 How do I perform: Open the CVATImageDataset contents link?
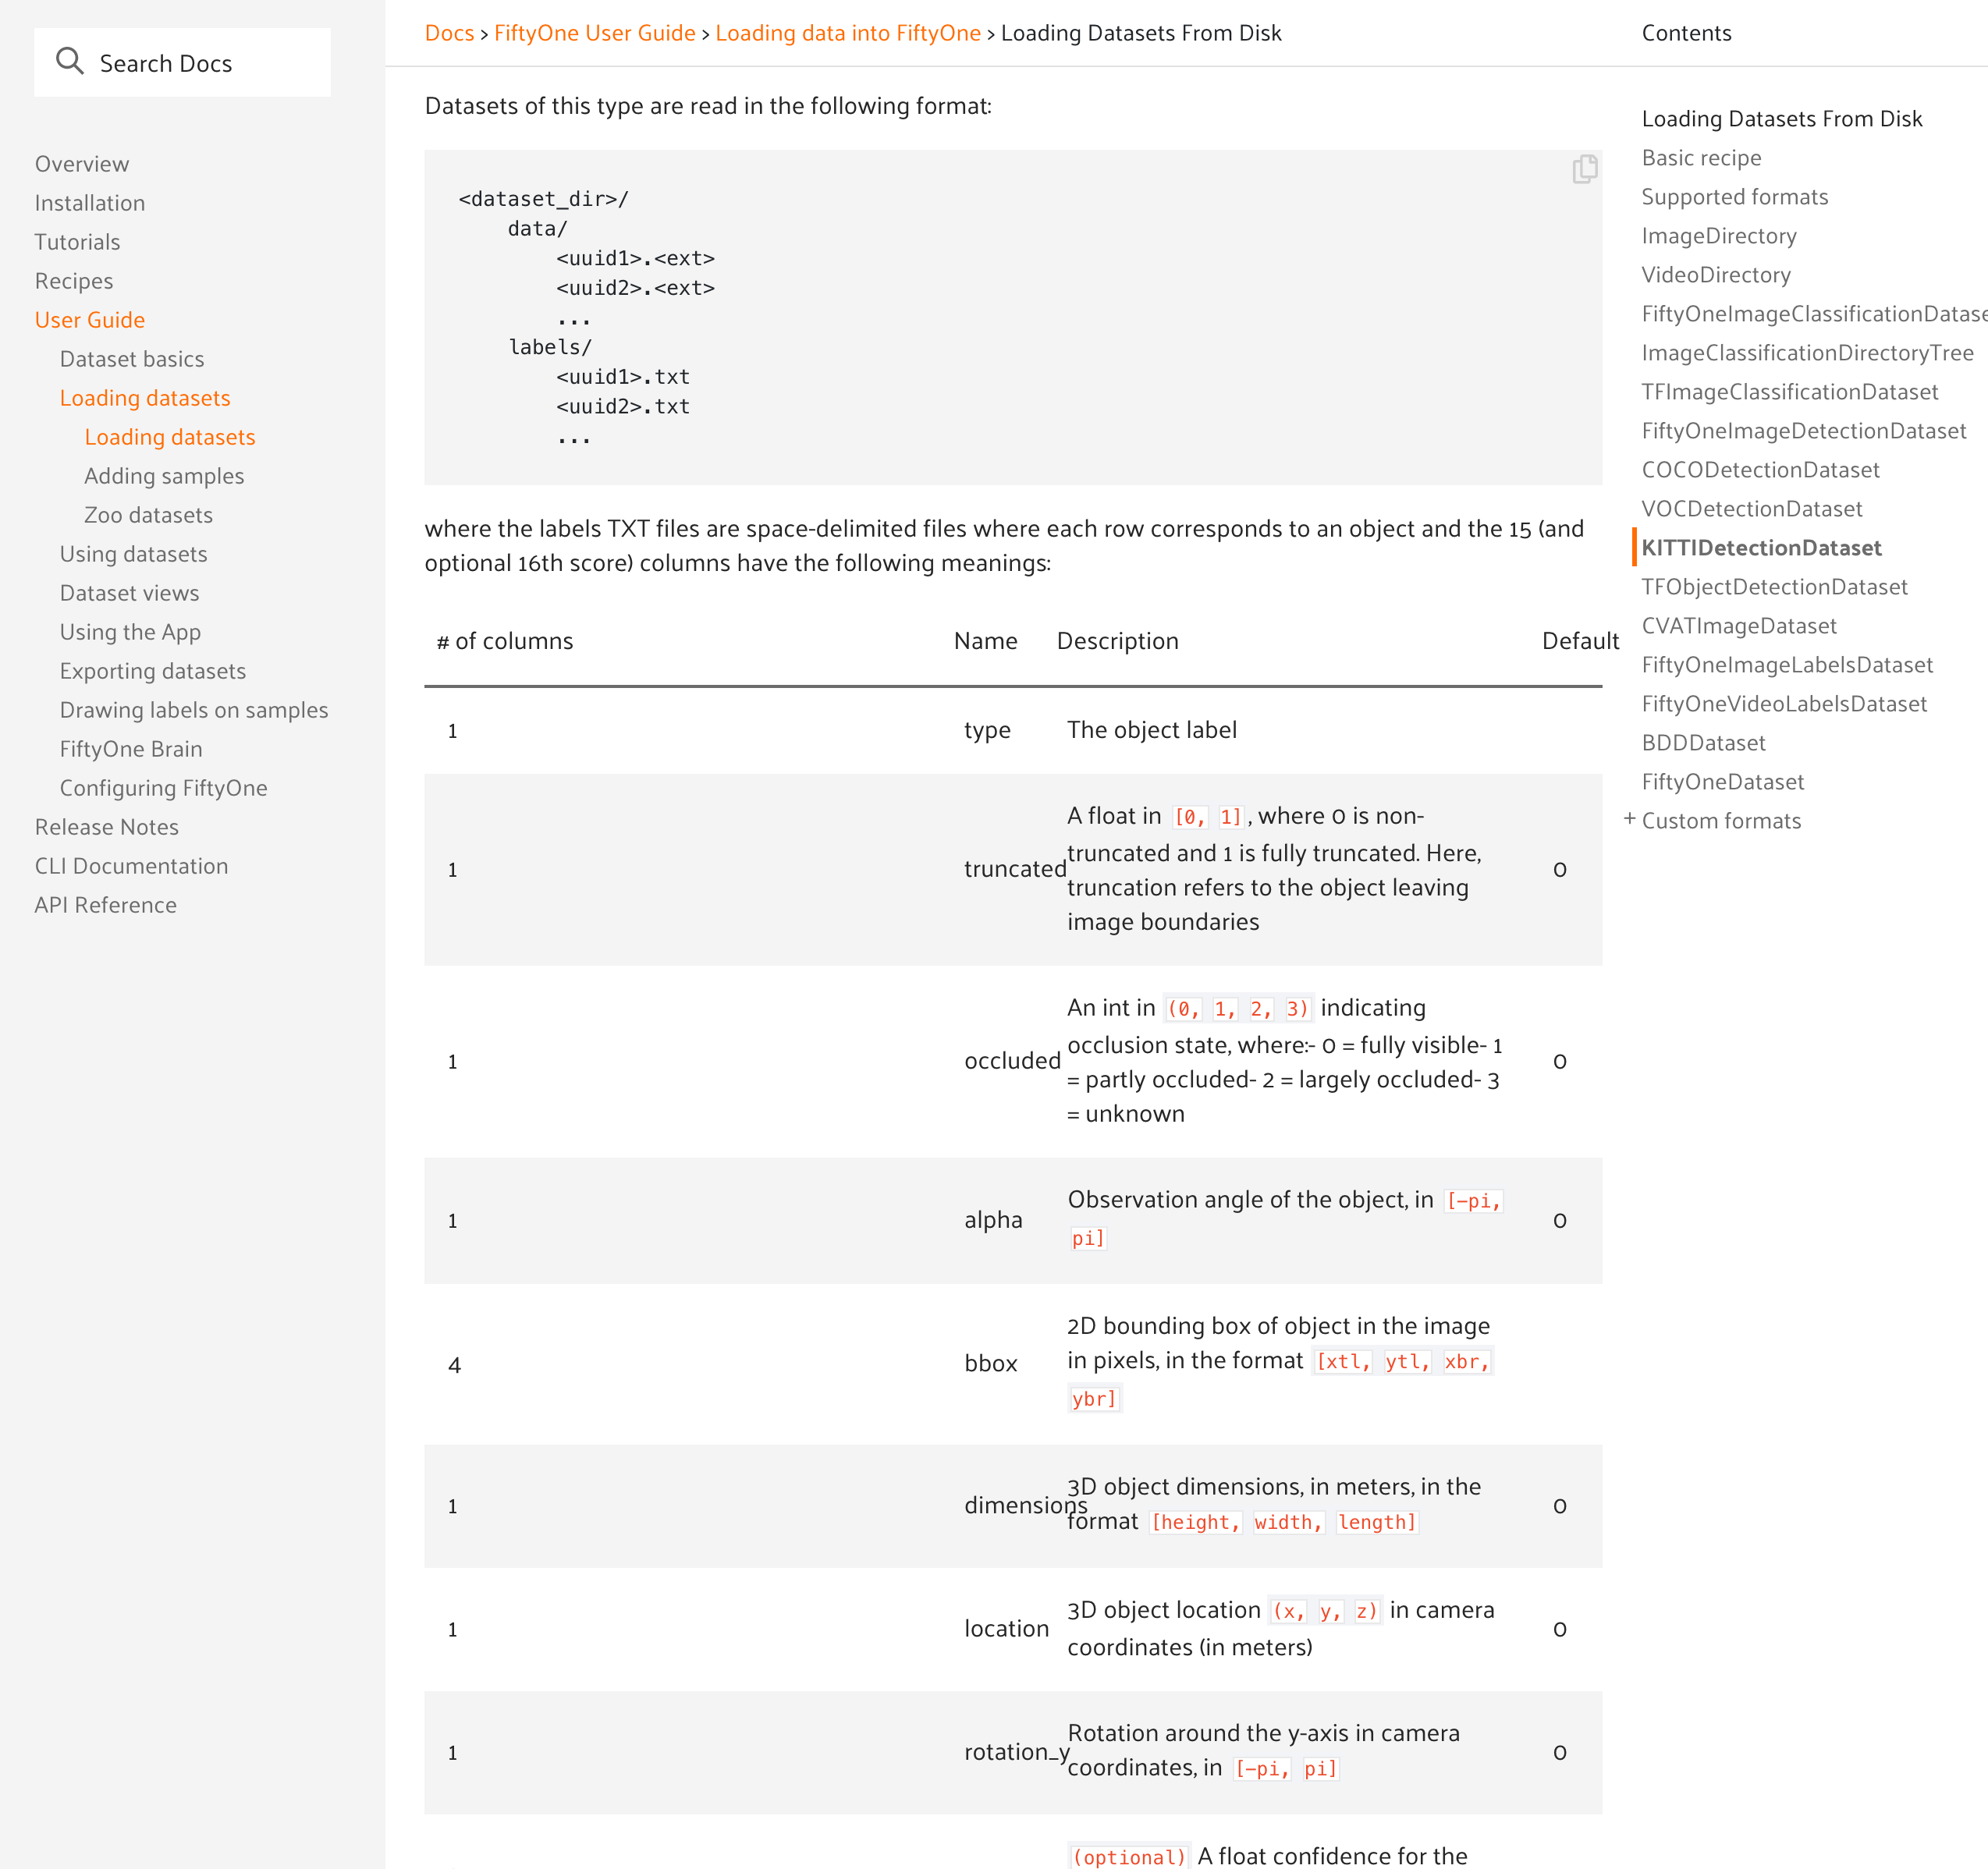tap(1739, 625)
